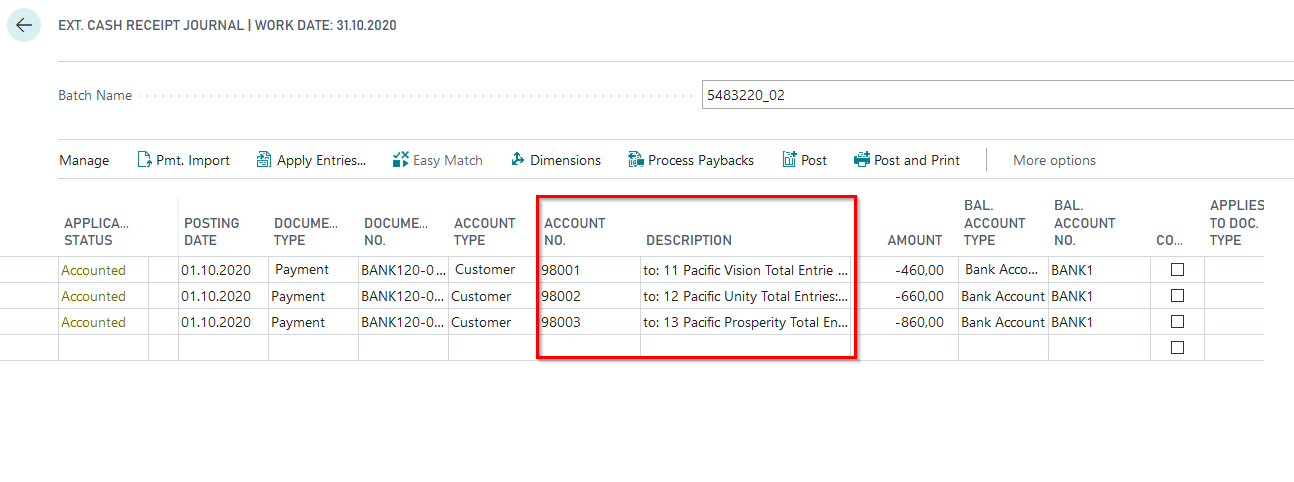
Task: Sort by the Posting Date column header
Action: click(211, 231)
